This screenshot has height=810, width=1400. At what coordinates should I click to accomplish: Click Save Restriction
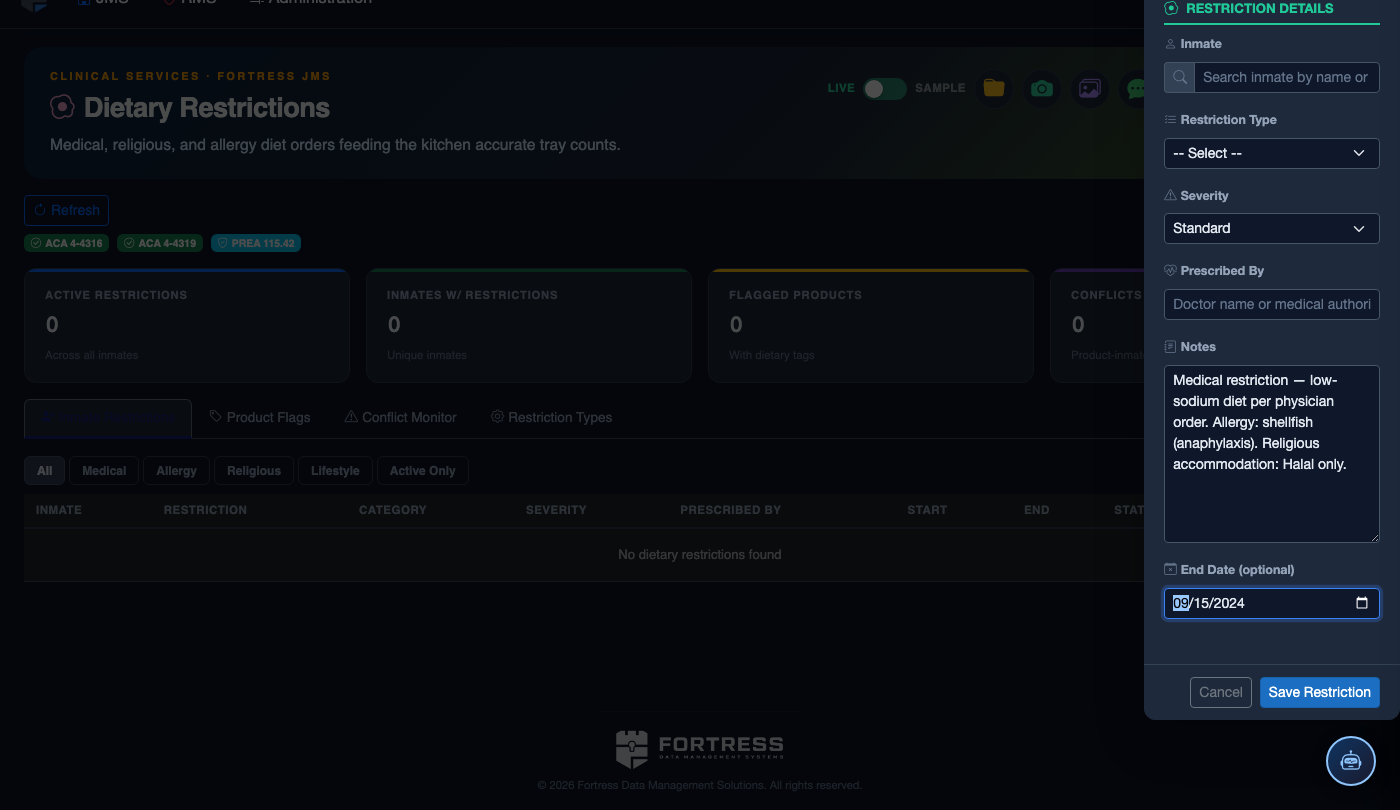point(1320,692)
